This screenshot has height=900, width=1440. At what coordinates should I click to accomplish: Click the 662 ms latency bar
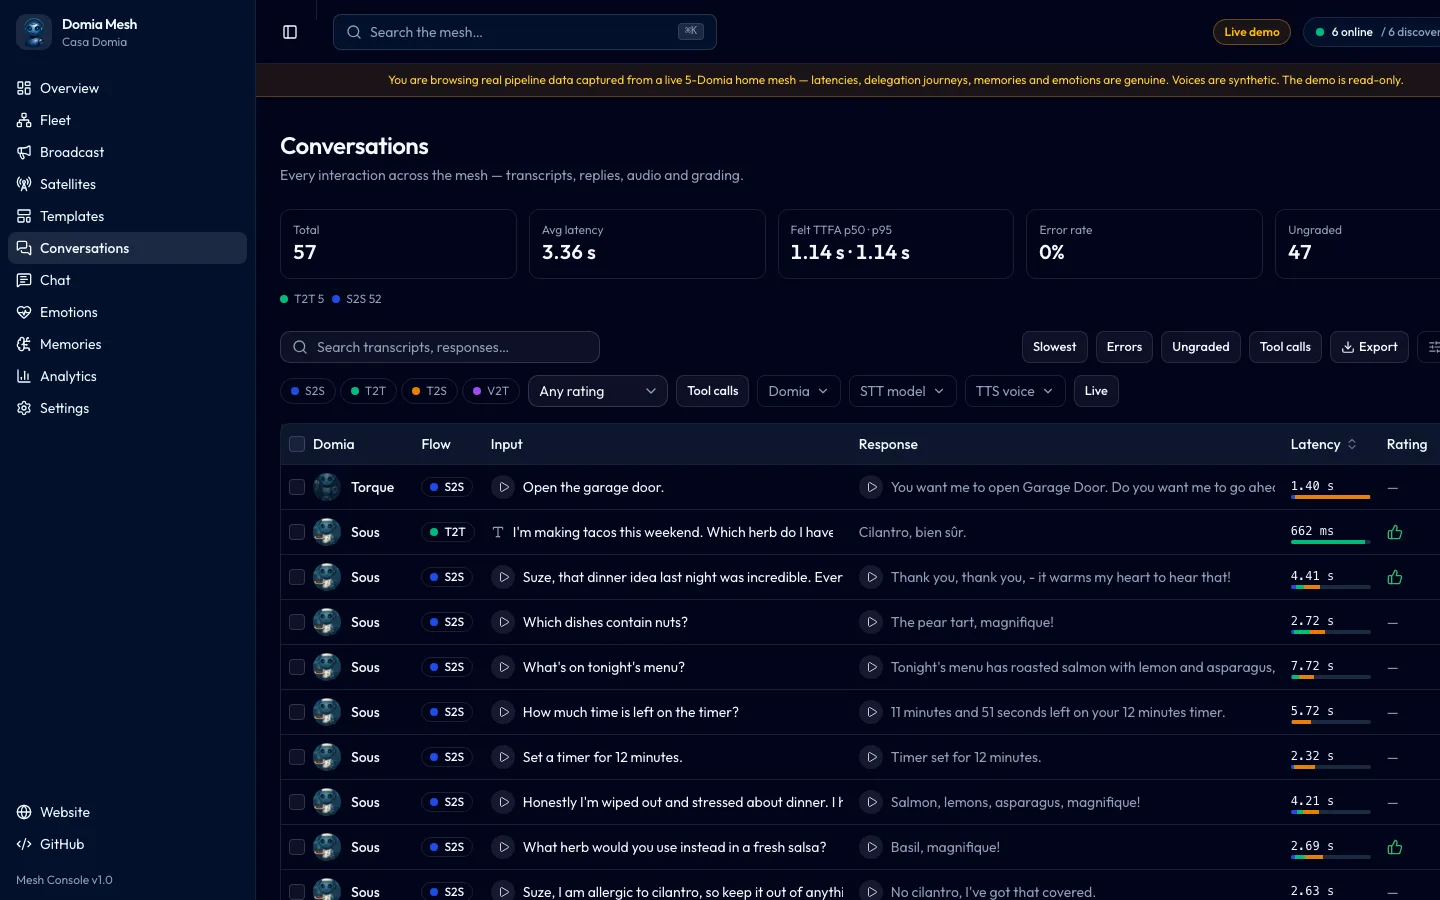(x=1330, y=541)
